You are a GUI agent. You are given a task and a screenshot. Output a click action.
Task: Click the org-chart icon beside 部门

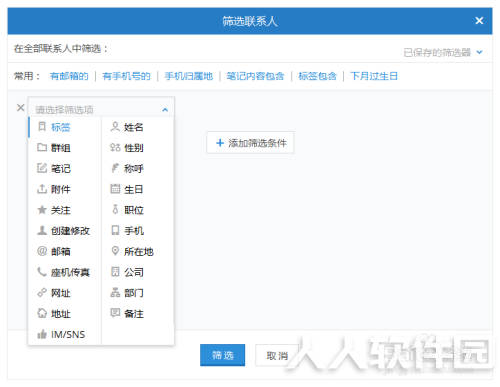pyautogui.click(x=115, y=293)
